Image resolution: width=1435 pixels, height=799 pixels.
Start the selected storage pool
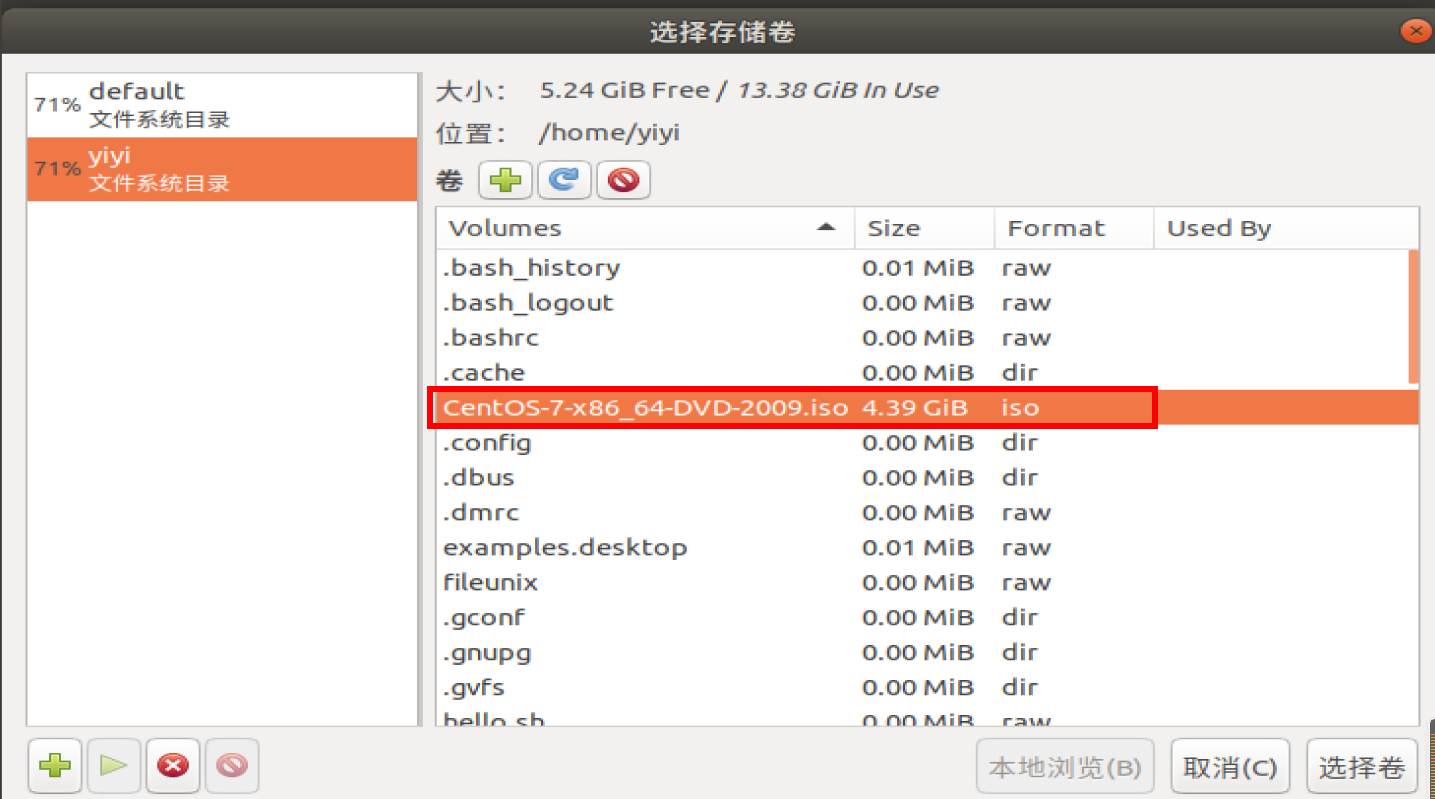point(114,766)
